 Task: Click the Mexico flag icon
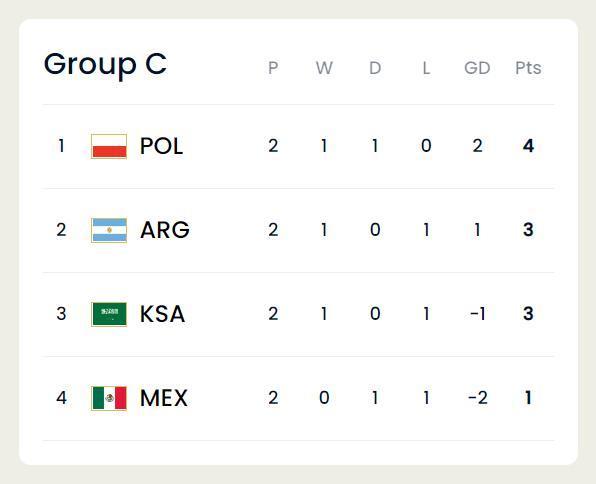pyautogui.click(x=109, y=398)
